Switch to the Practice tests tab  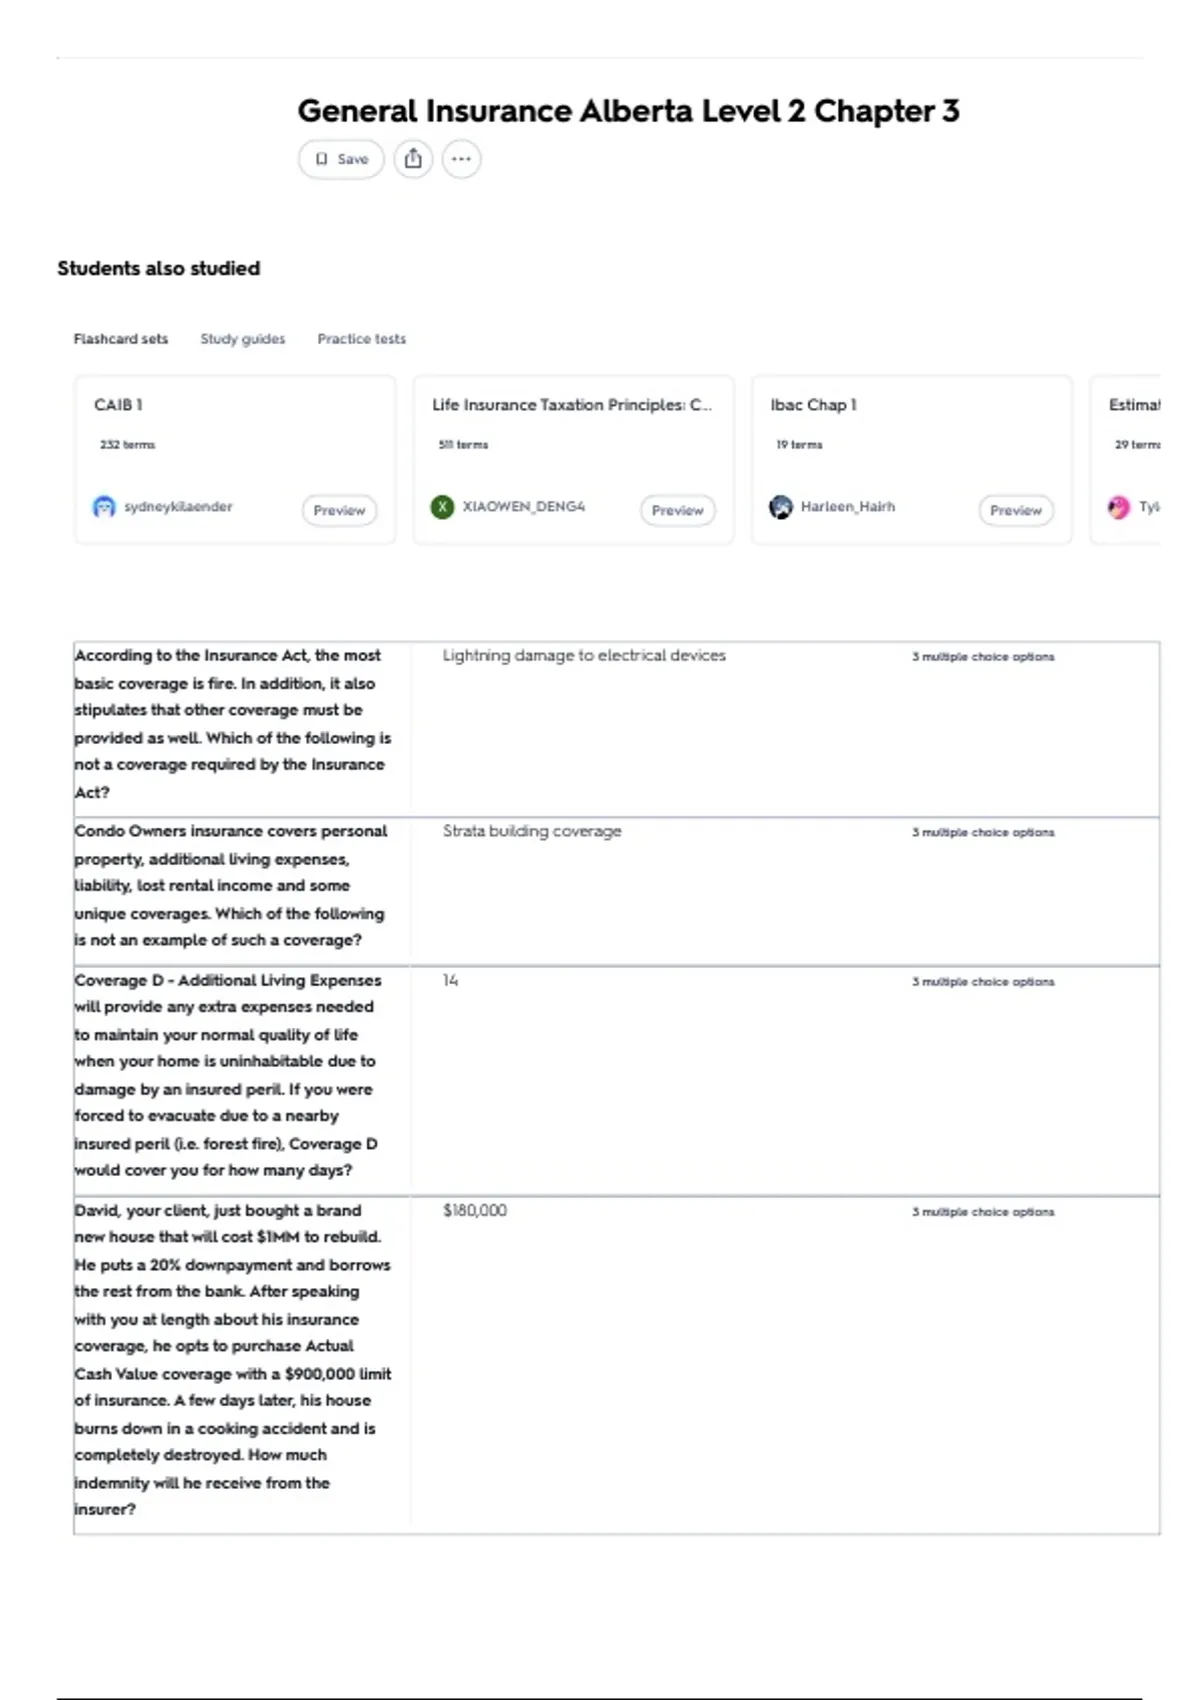(362, 339)
